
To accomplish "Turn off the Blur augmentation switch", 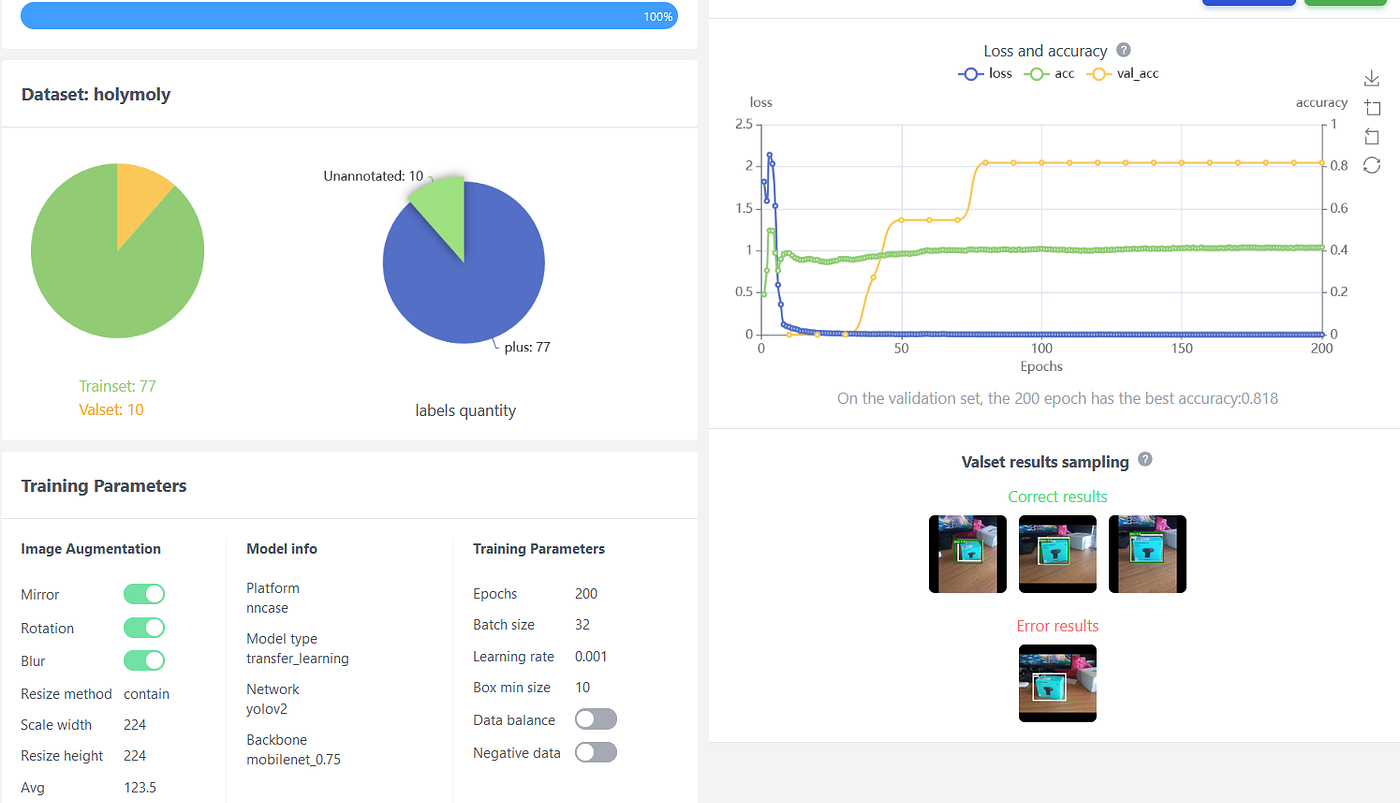I will (144, 661).
